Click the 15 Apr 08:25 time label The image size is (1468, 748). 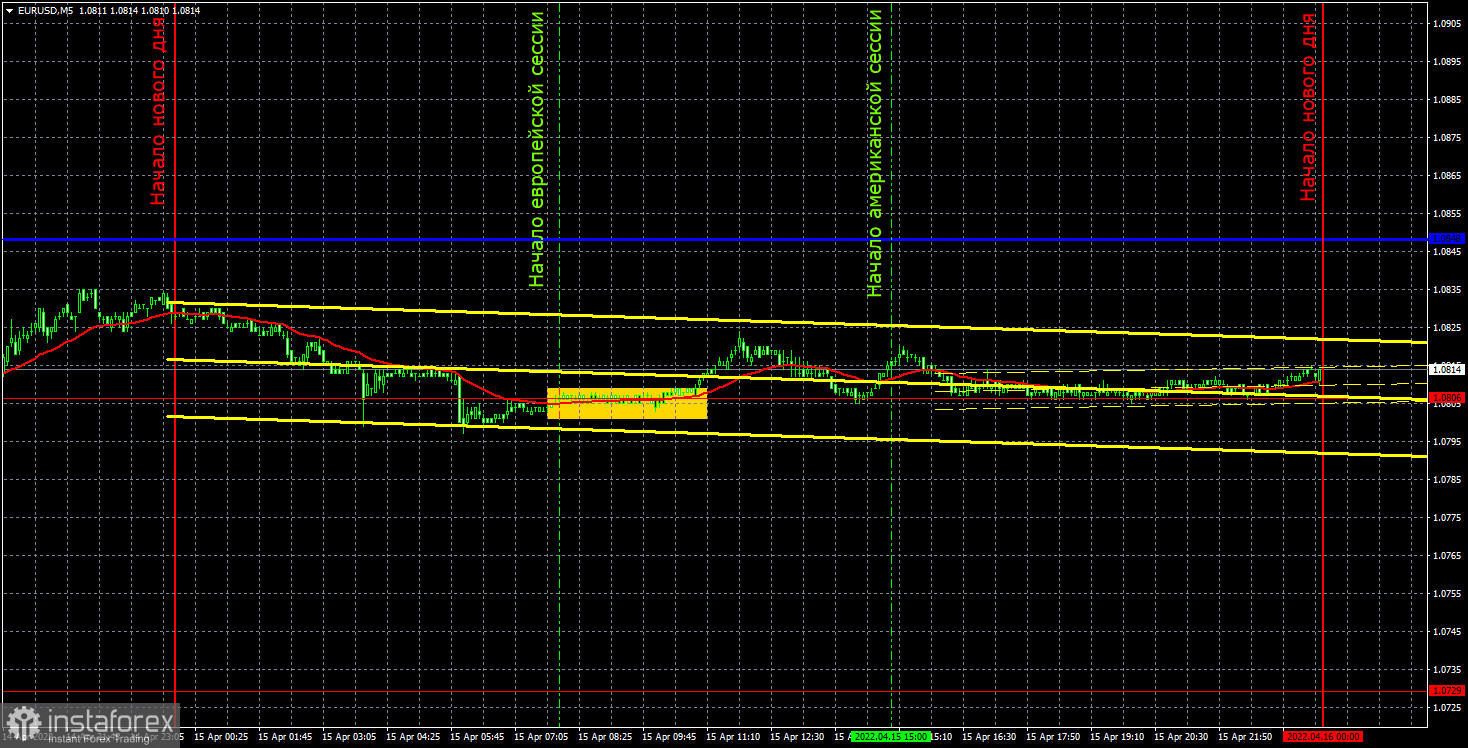click(x=605, y=736)
